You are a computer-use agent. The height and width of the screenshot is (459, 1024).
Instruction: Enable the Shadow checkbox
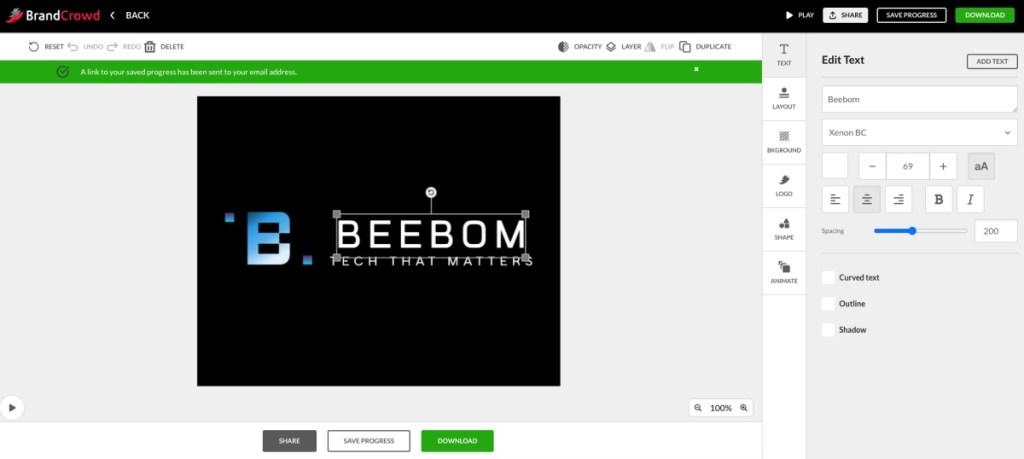828,330
